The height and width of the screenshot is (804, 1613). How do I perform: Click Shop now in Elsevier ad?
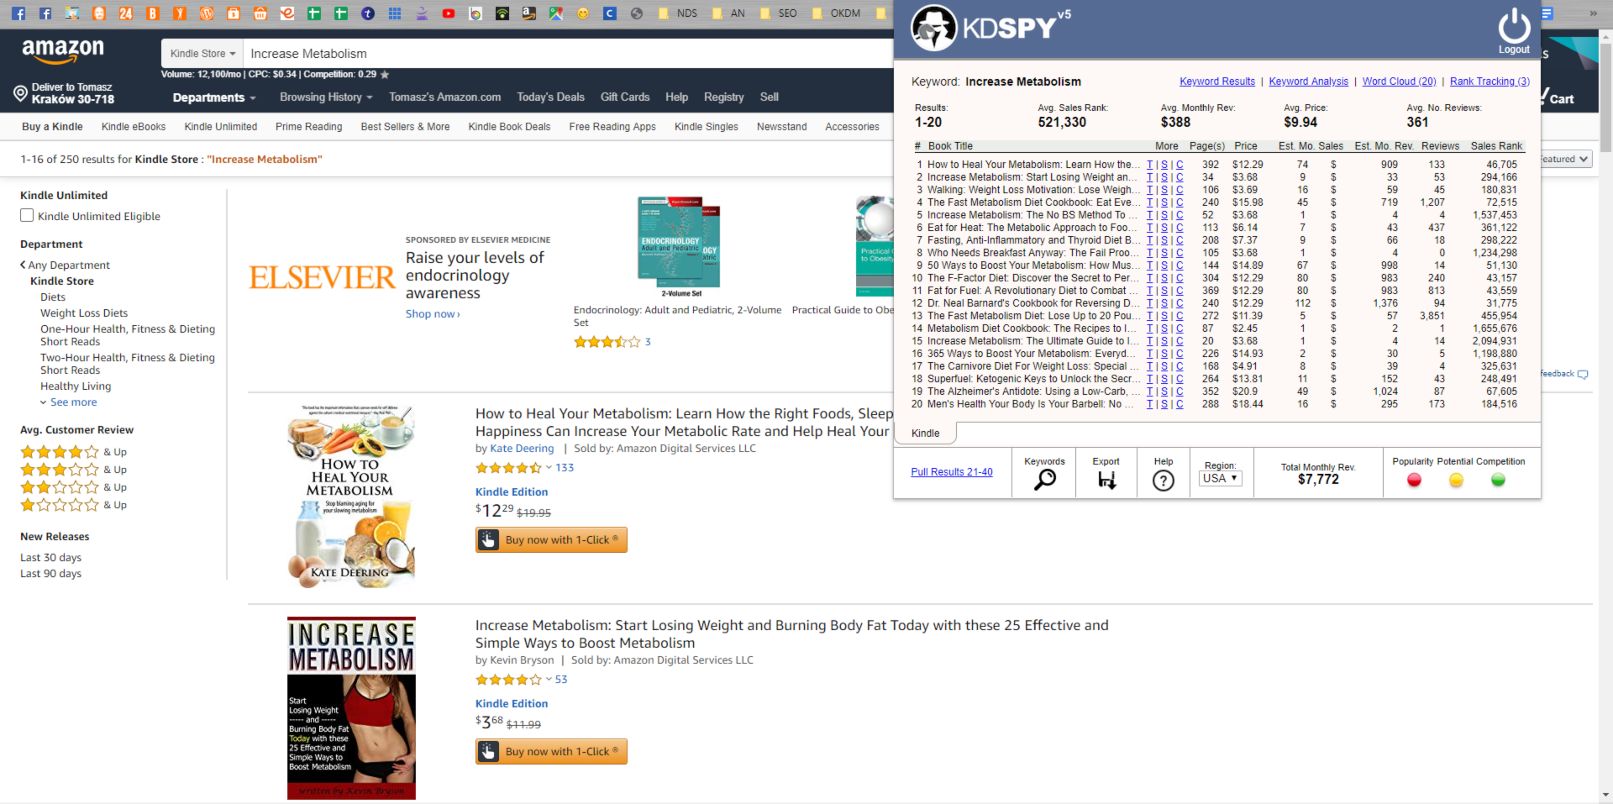(x=432, y=314)
